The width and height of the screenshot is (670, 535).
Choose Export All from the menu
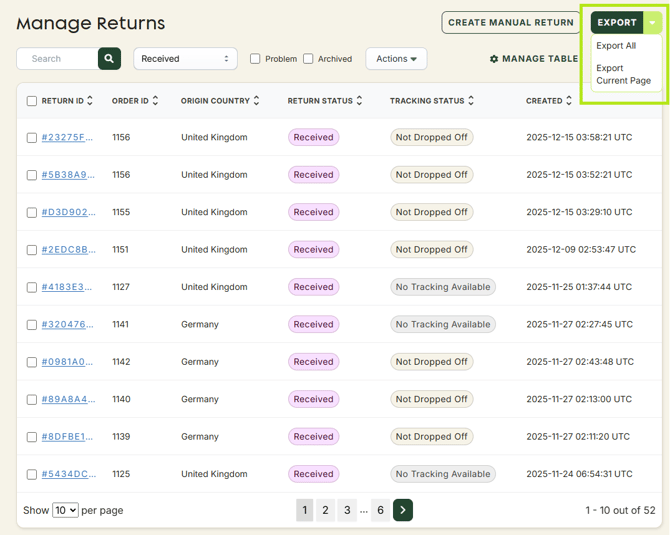tap(616, 46)
